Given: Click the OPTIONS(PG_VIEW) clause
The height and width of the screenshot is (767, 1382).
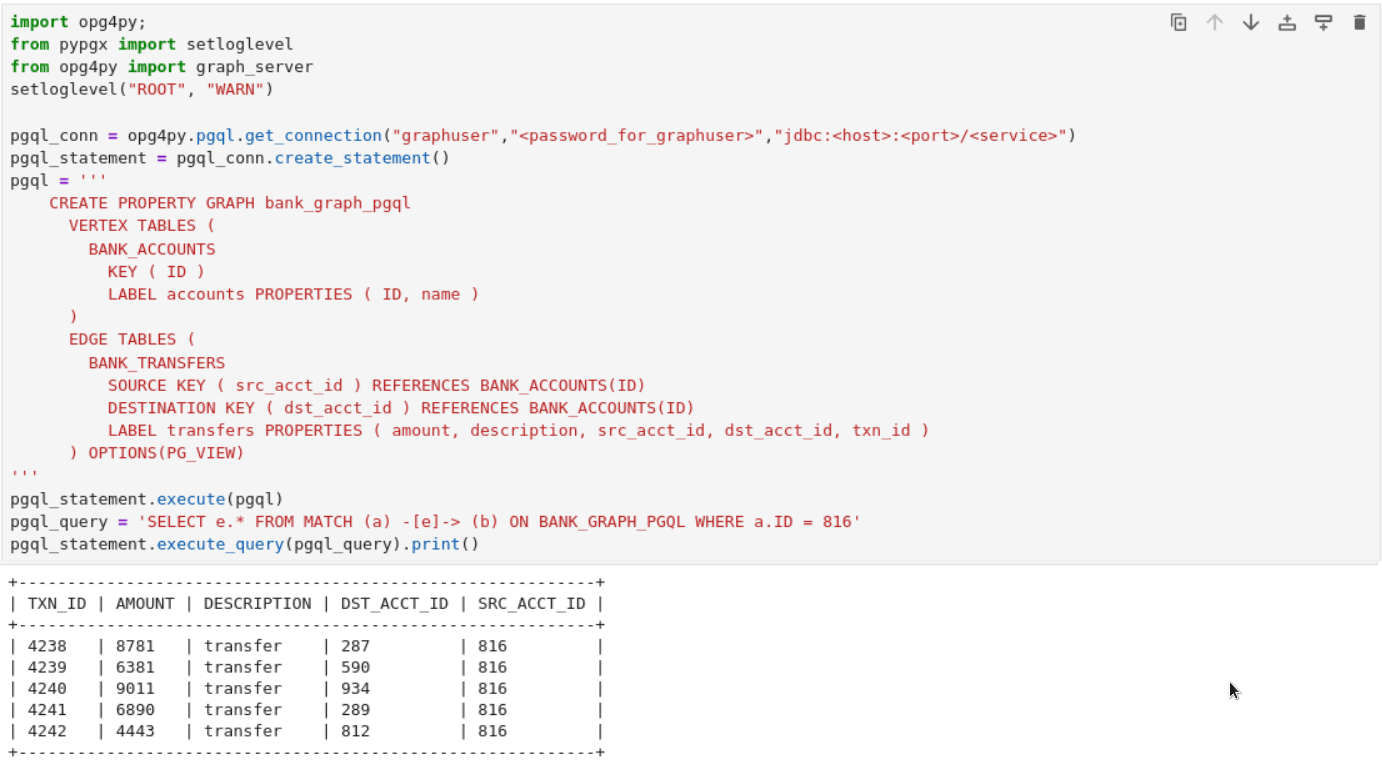Looking at the screenshot, I should [166, 453].
